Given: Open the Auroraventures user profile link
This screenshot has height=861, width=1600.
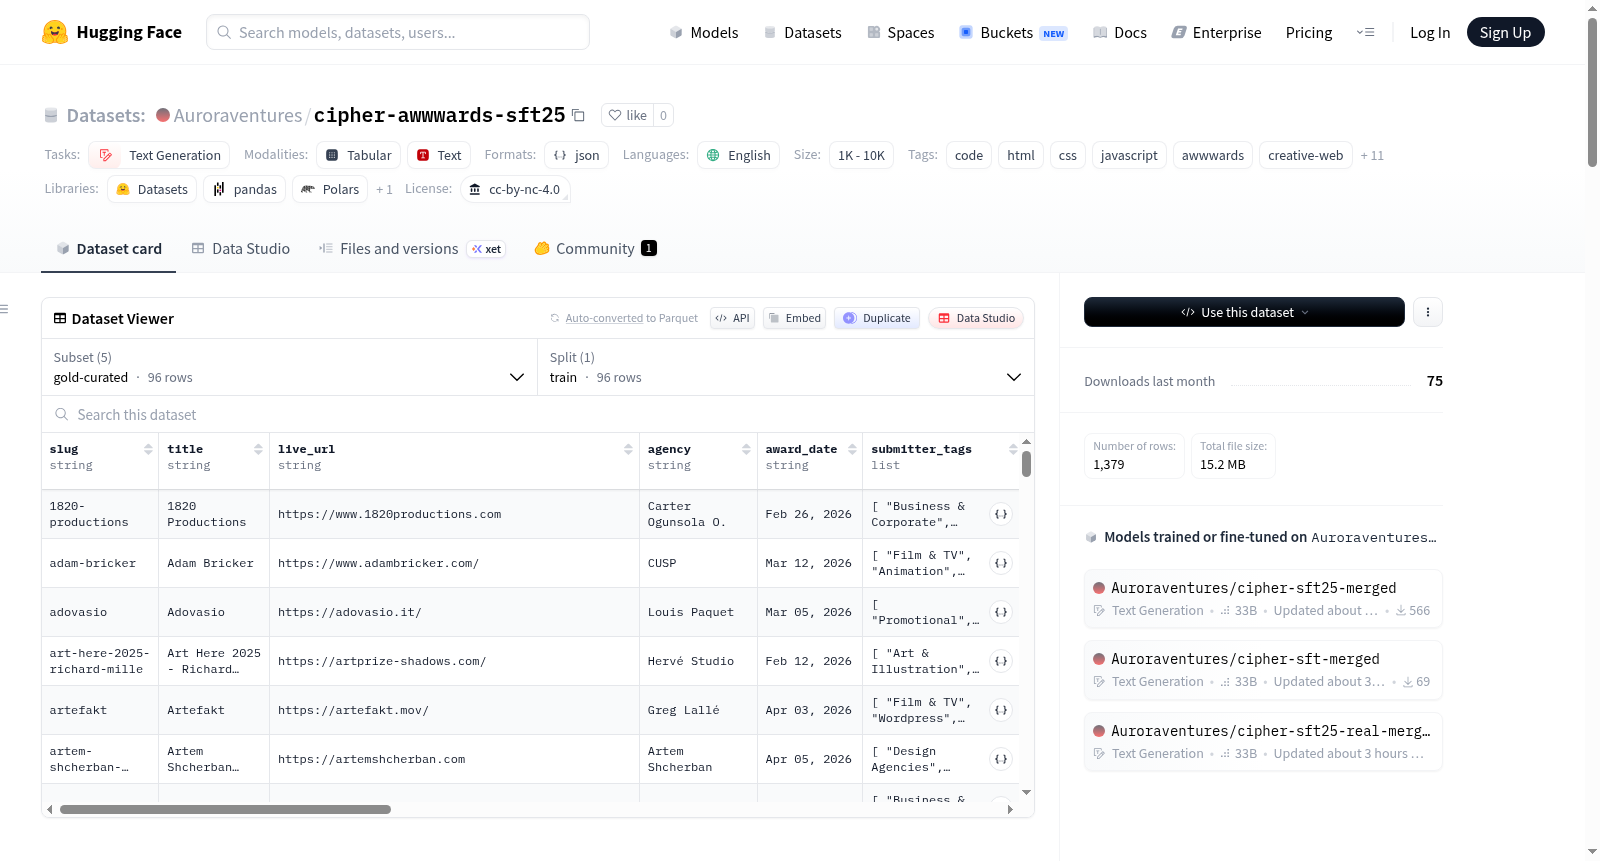Looking at the screenshot, I should (238, 115).
